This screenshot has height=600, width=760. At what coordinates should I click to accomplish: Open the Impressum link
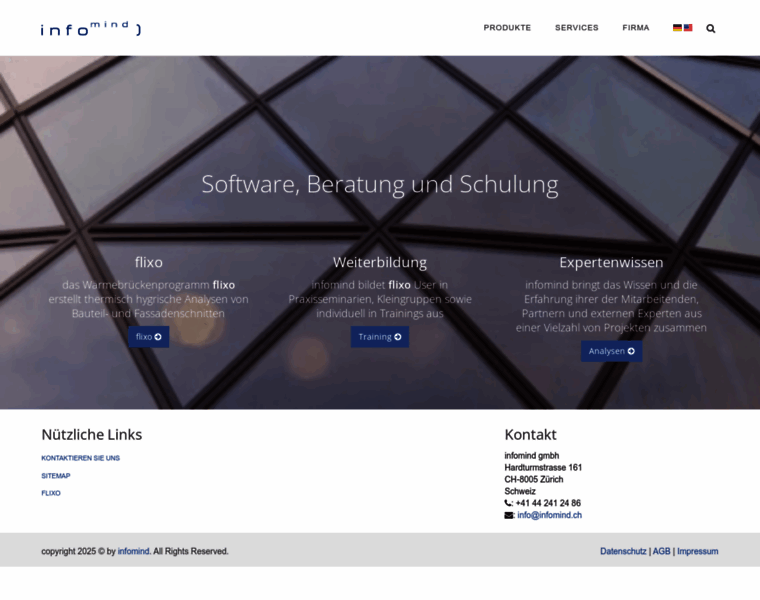click(697, 551)
